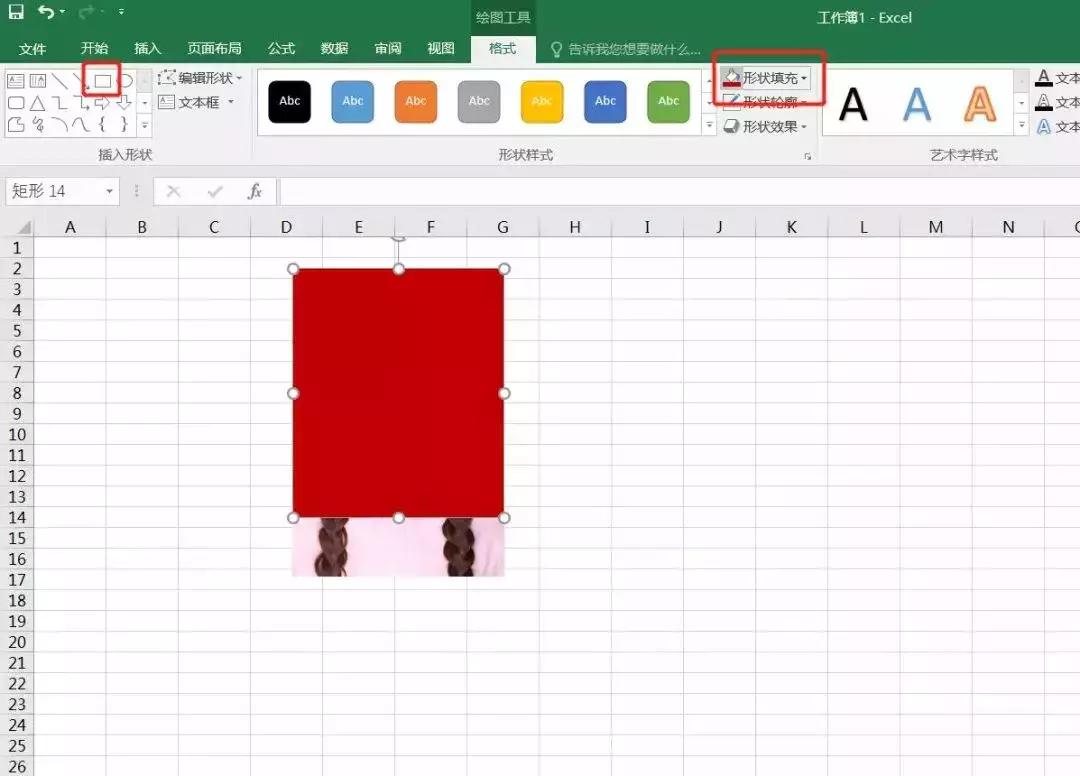This screenshot has width=1080, height=776.
Task: Select the column H header
Action: [575, 227]
